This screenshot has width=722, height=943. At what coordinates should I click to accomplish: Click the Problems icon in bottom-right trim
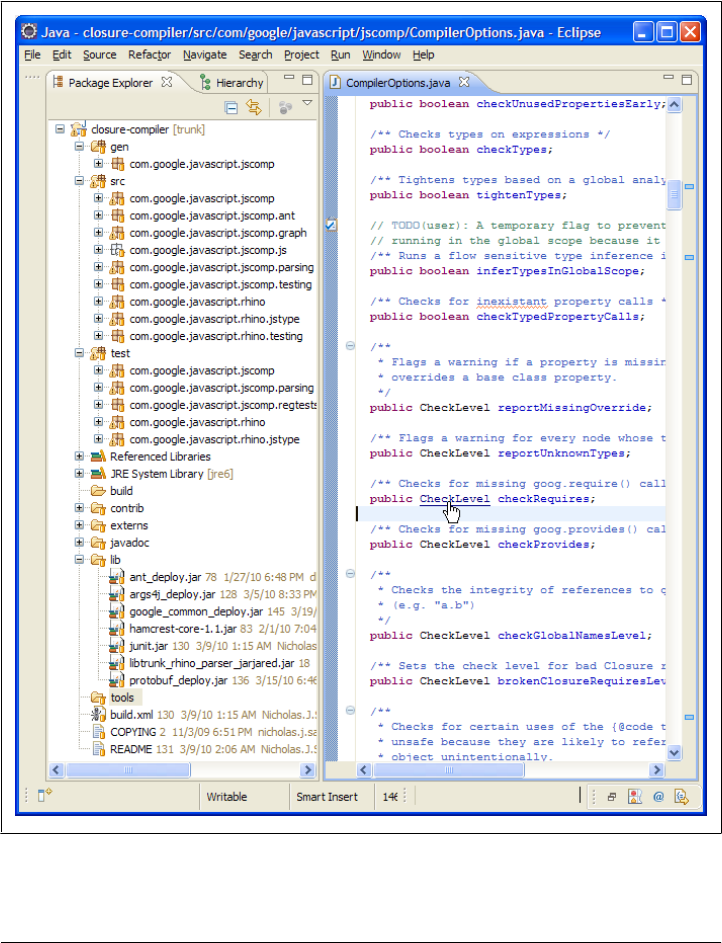[x=635, y=797]
